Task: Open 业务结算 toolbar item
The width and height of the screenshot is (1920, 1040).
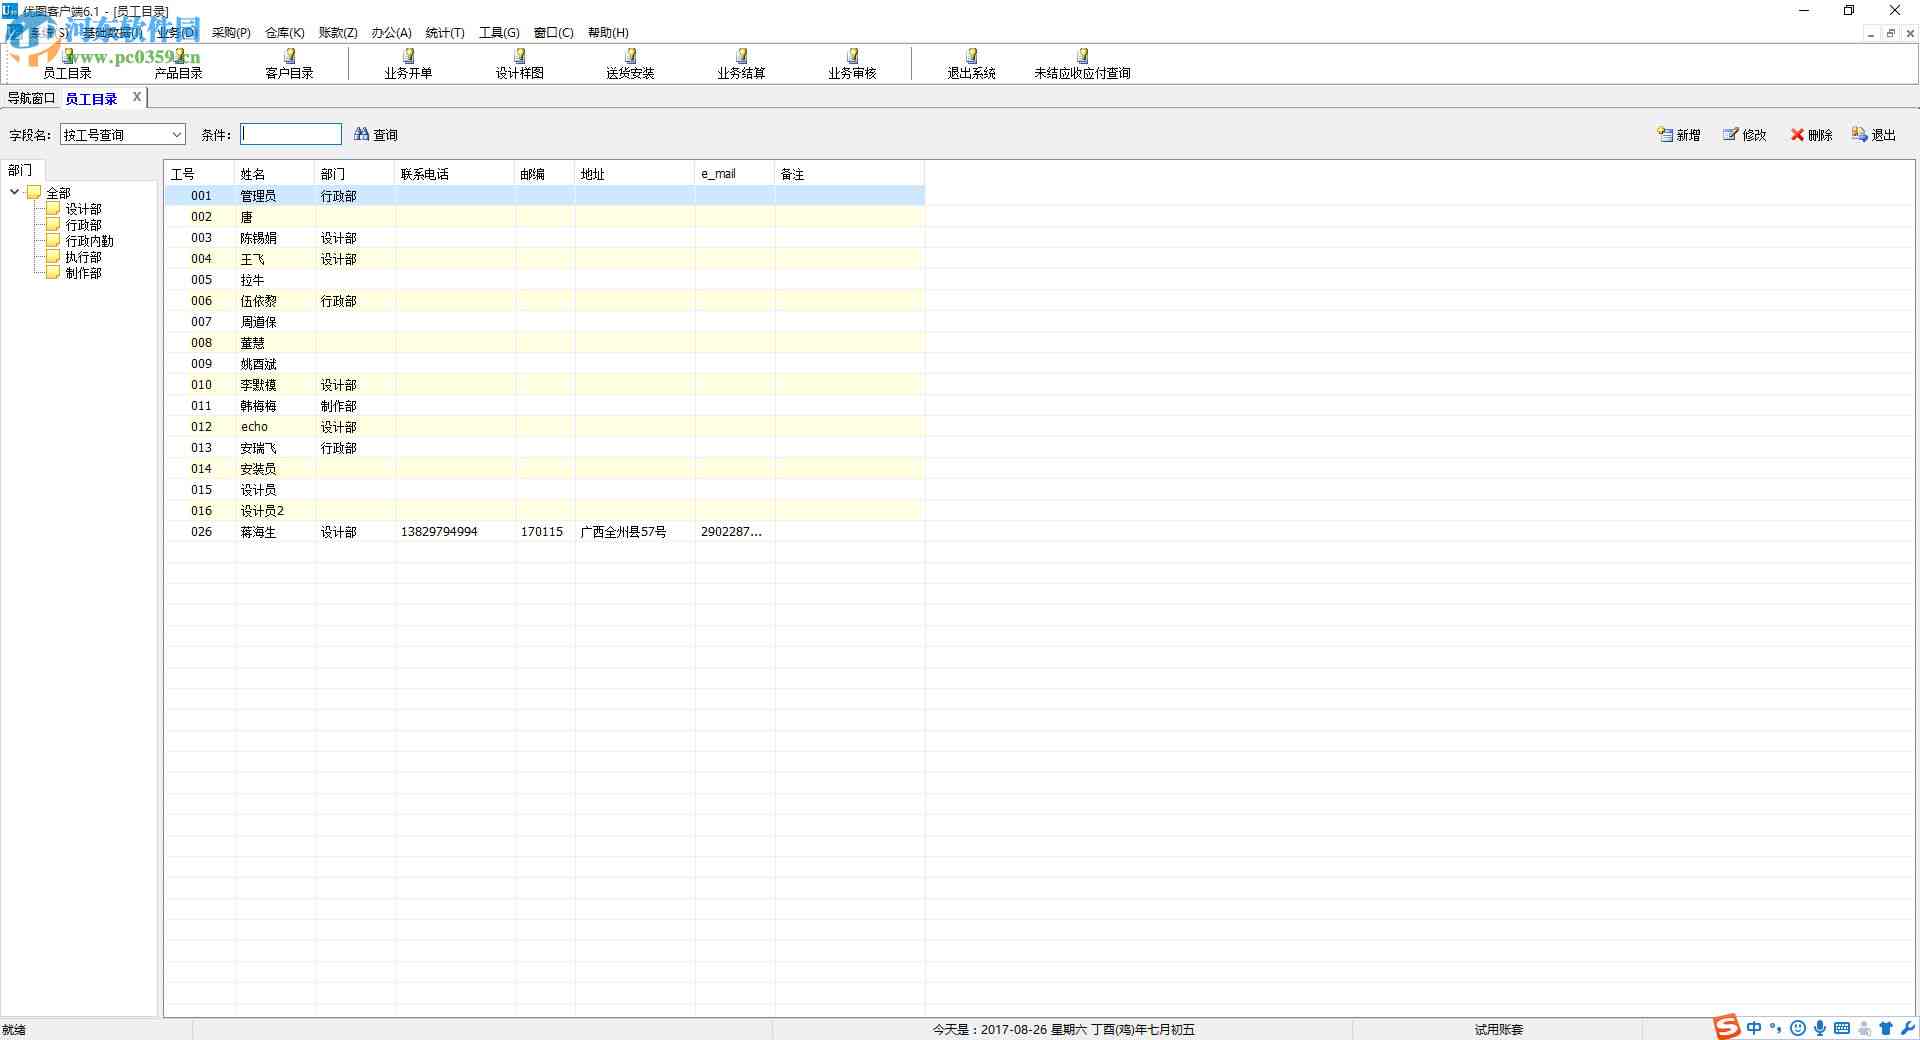Action: pos(741,64)
